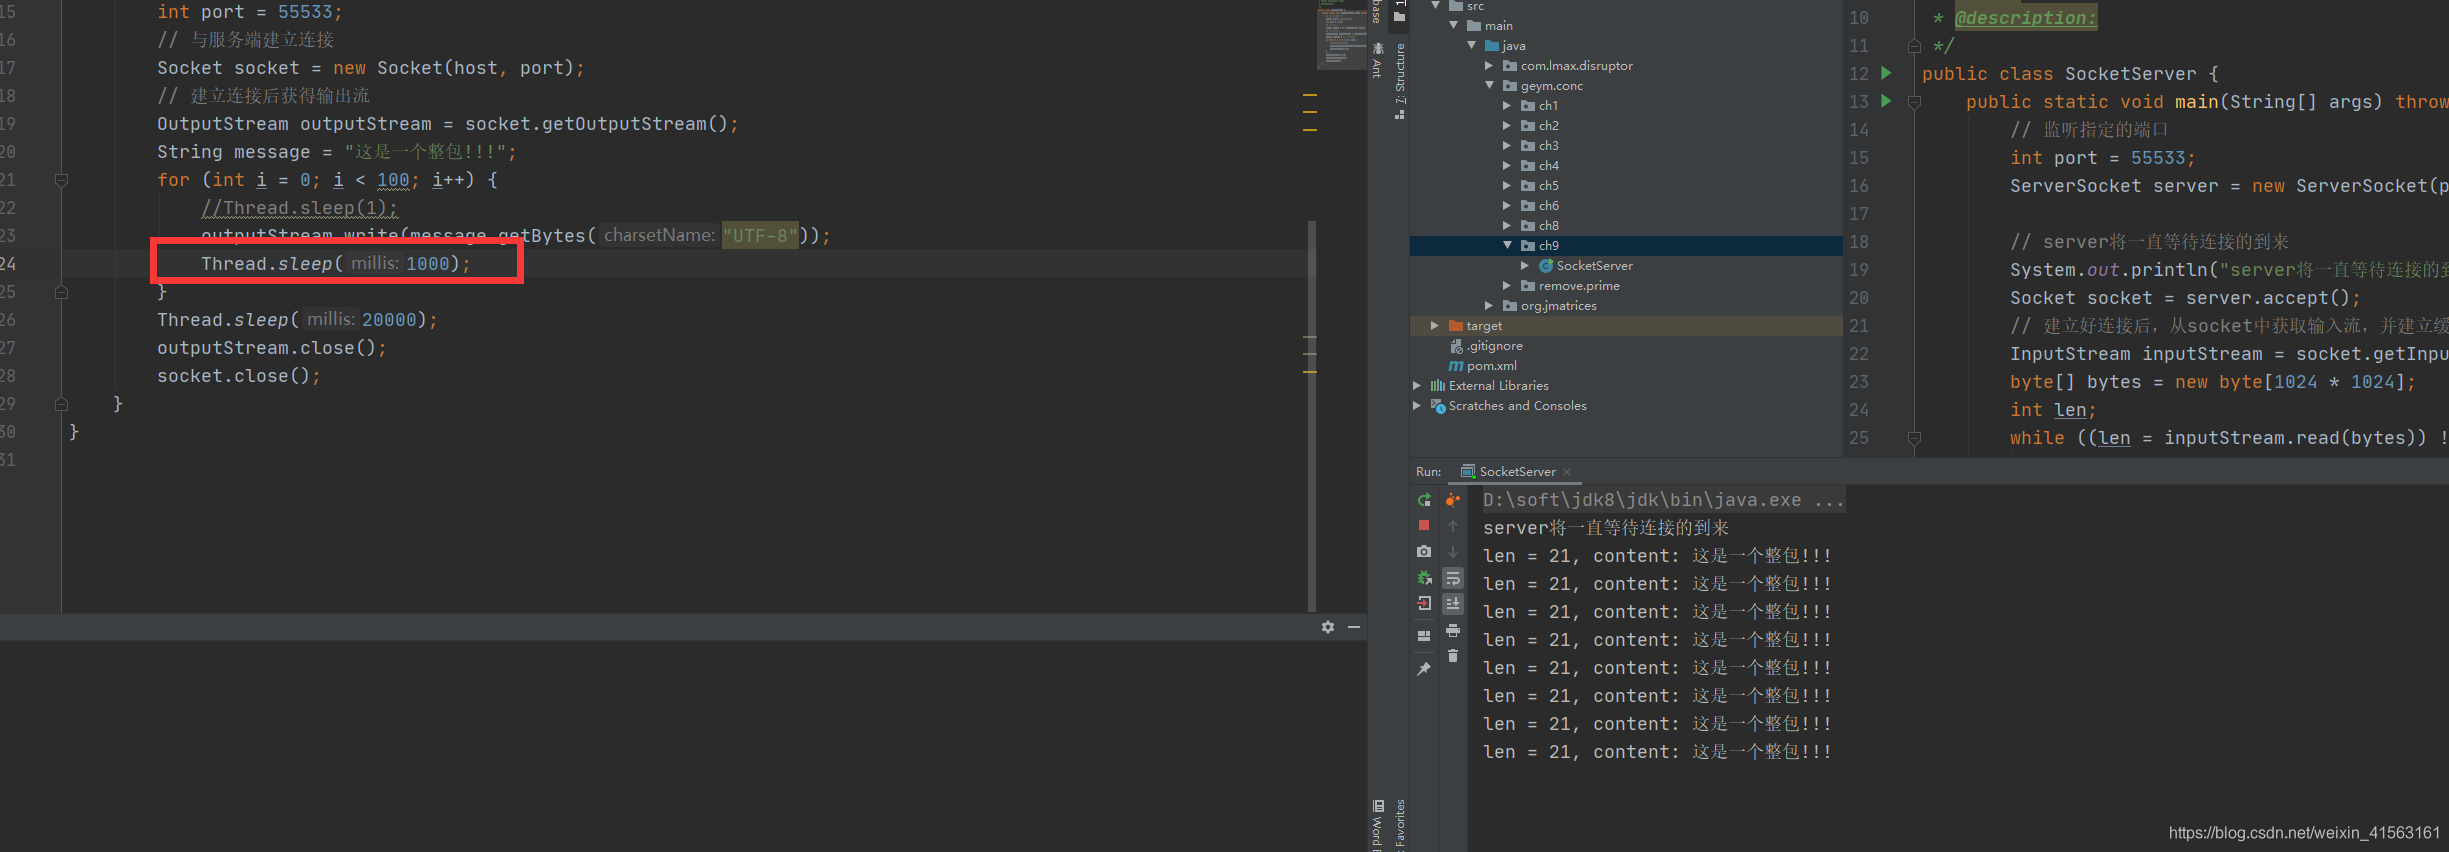The image size is (2449, 852).
Task: Clear all console output with trash icon
Action: click(1453, 656)
